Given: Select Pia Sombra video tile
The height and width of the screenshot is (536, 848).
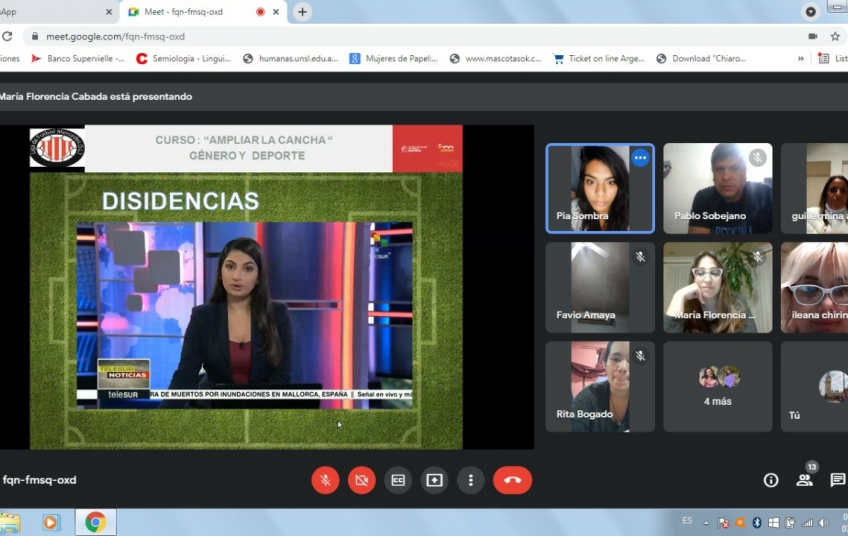Looking at the screenshot, I should pyautogui.click(x=600, y=188).
